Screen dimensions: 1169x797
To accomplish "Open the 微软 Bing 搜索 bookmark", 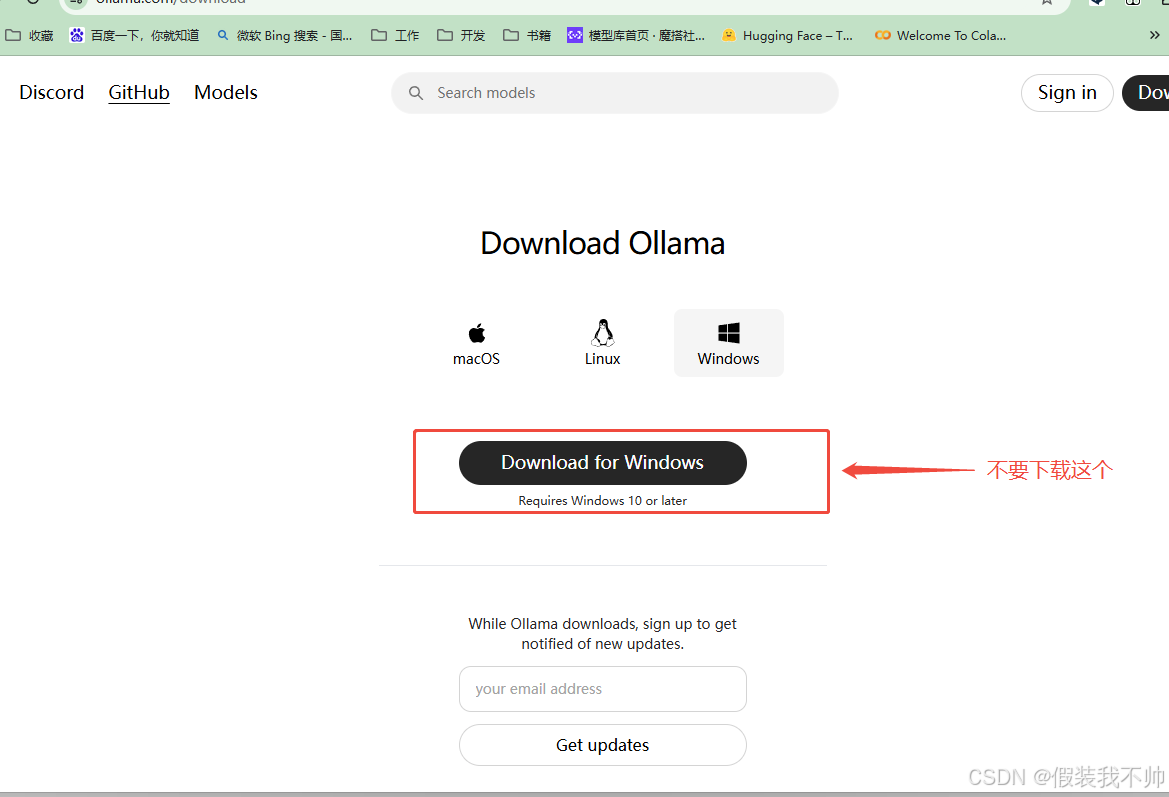I will 285,35.
